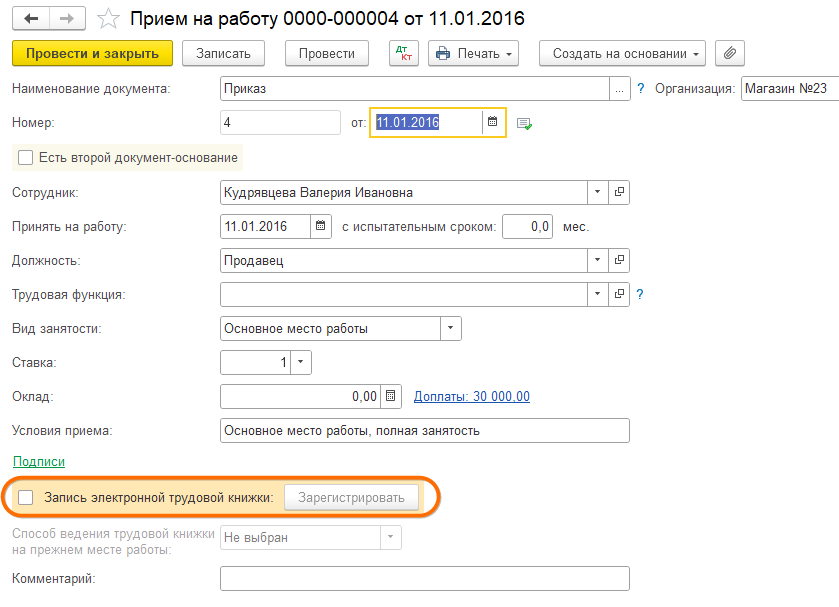Open the Вид занятости dropdown
The image size is (839, 607).
pos(450,328)
